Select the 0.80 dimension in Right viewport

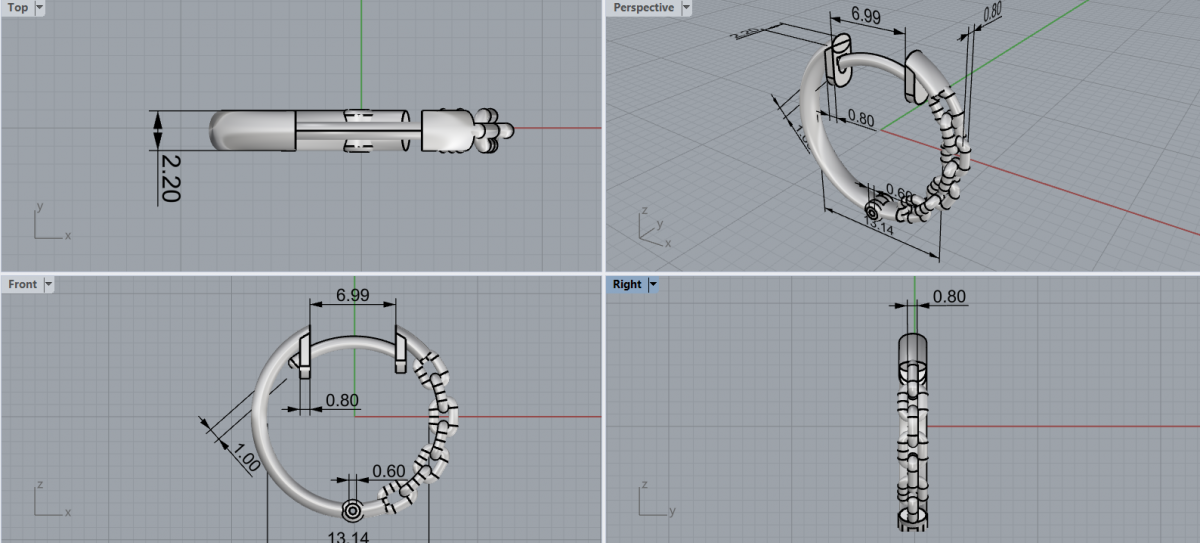pos(948,296)
